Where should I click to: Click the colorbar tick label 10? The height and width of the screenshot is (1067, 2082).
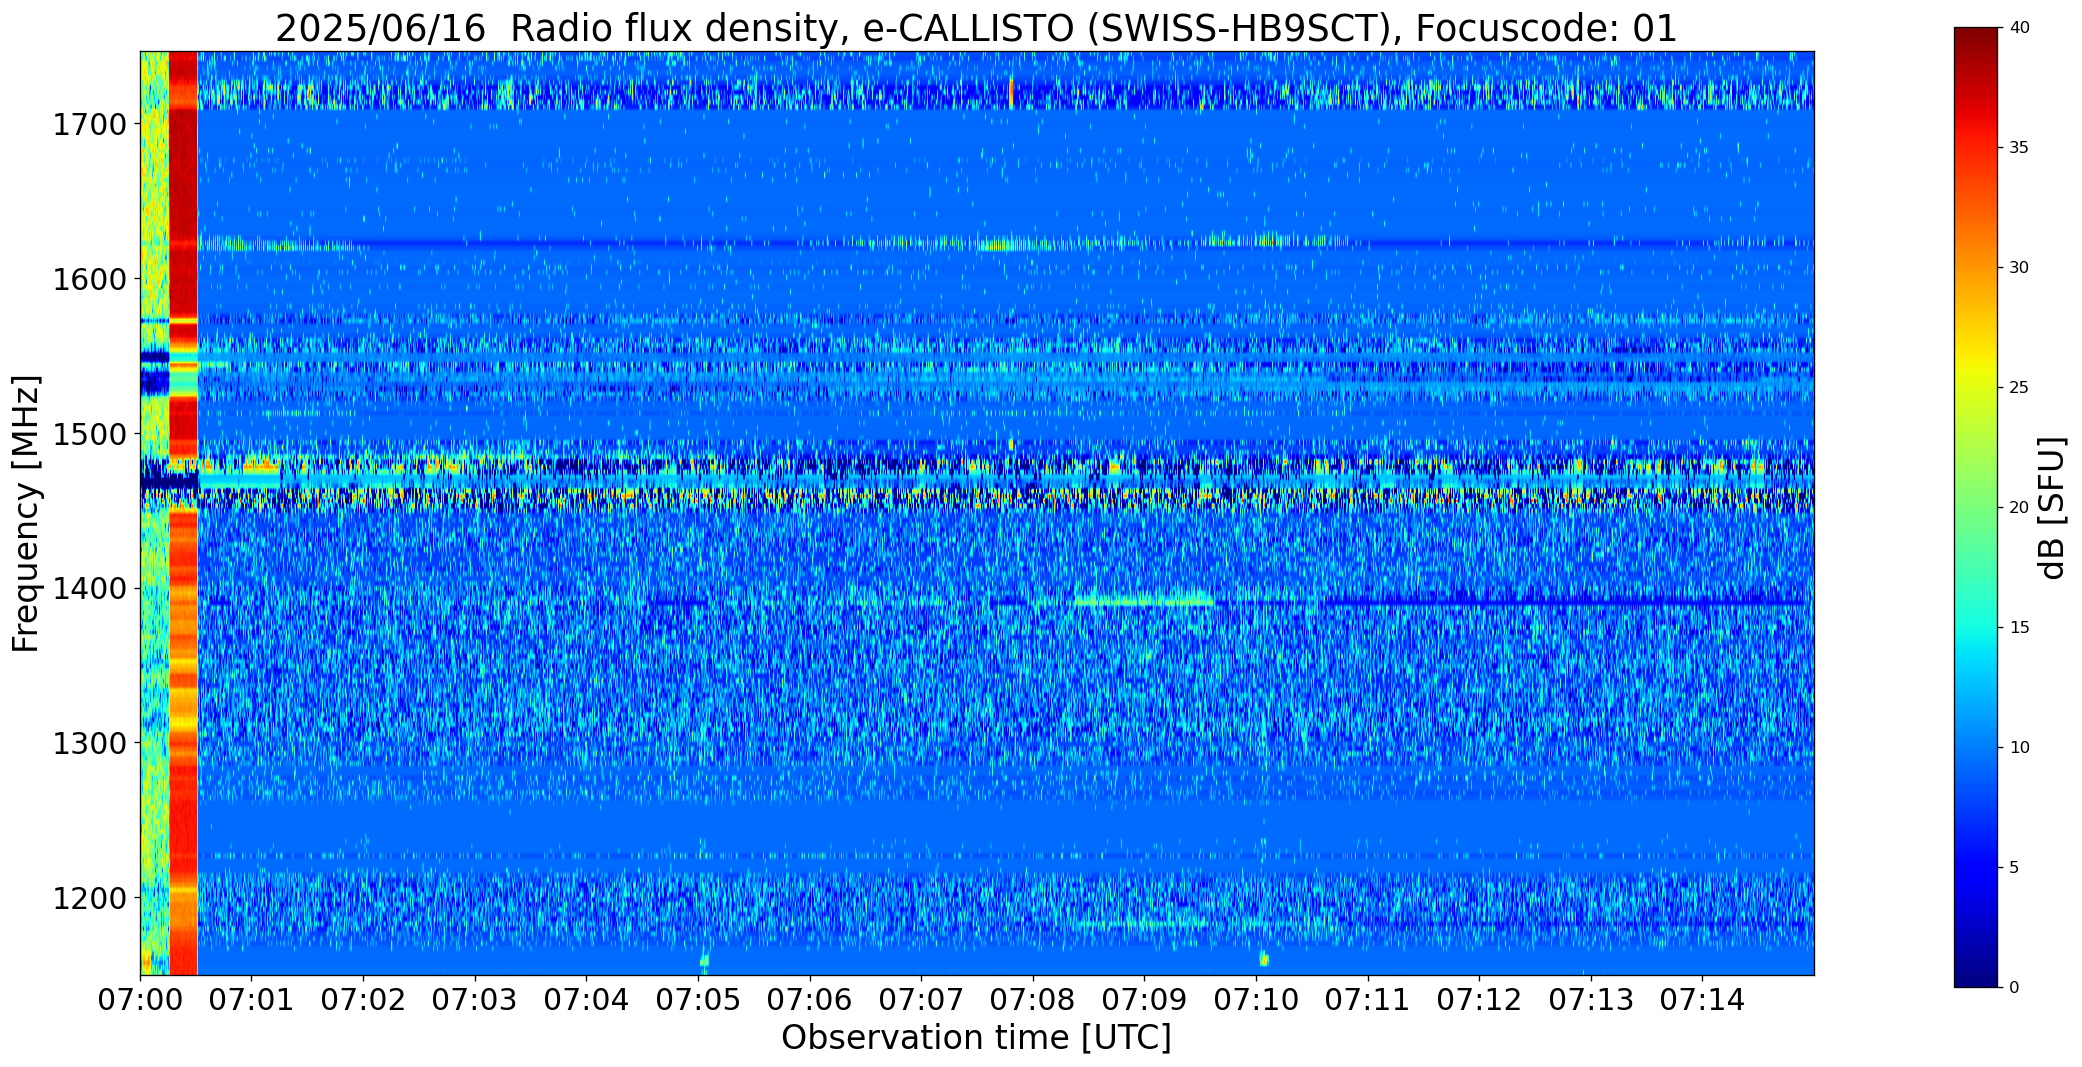click(x=2019, y=748)
